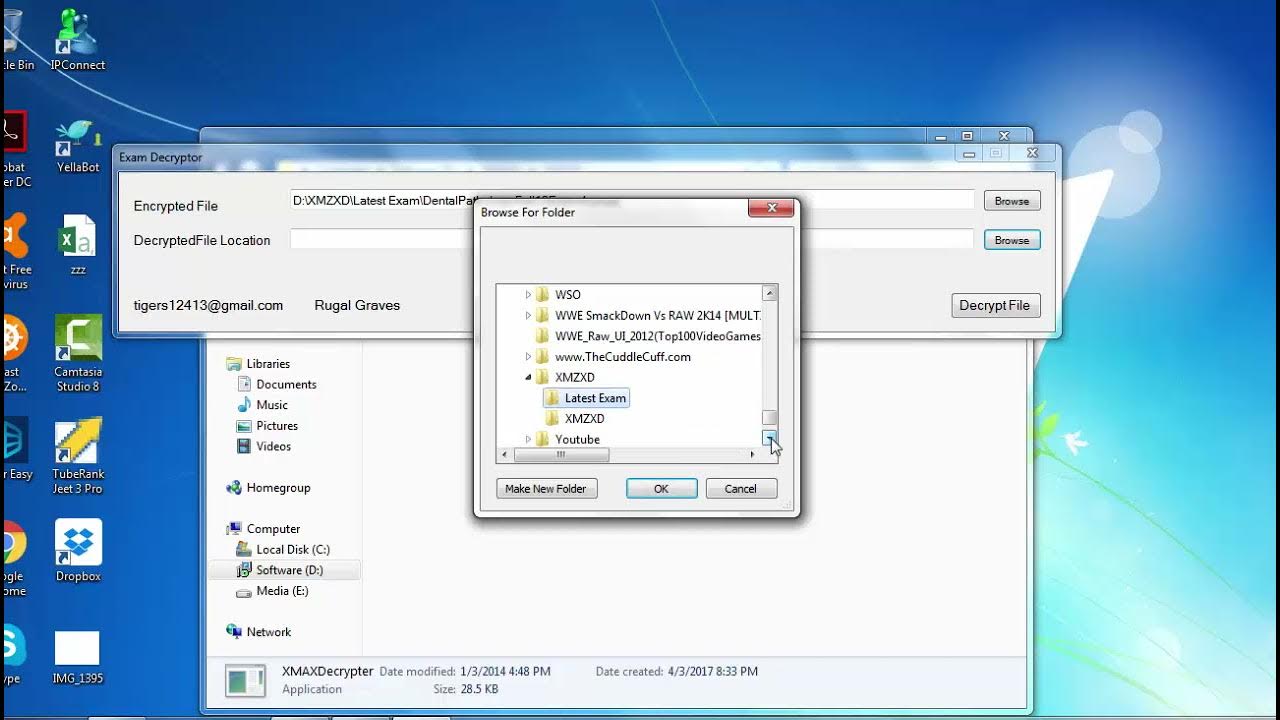Select the WSO folder icon in tree

(x=542, y=295)
